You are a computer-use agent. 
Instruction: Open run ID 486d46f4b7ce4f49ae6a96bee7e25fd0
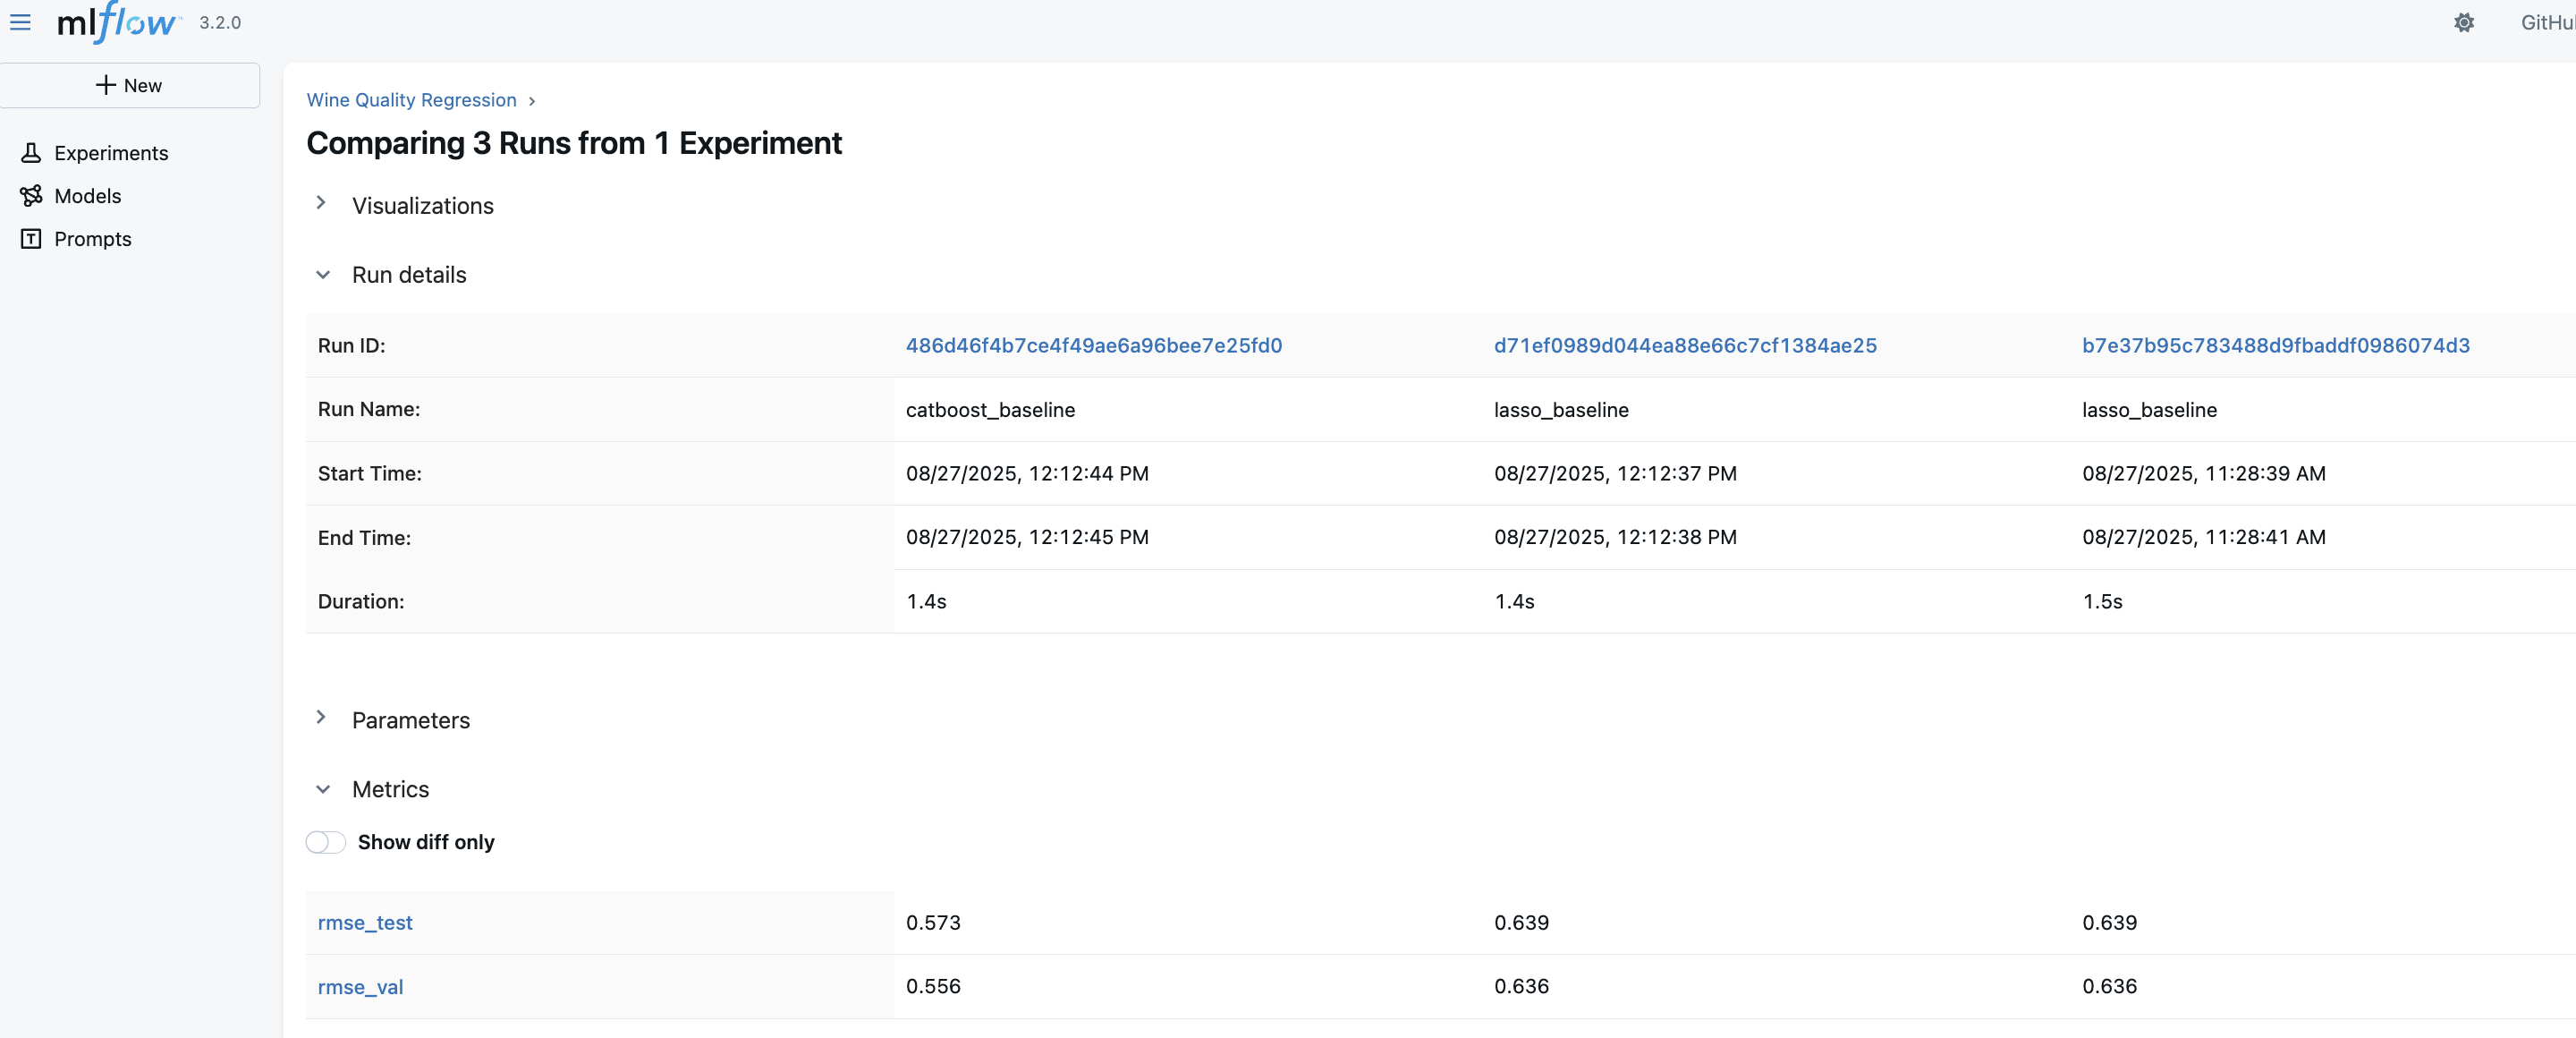(x=1093, y=346)
